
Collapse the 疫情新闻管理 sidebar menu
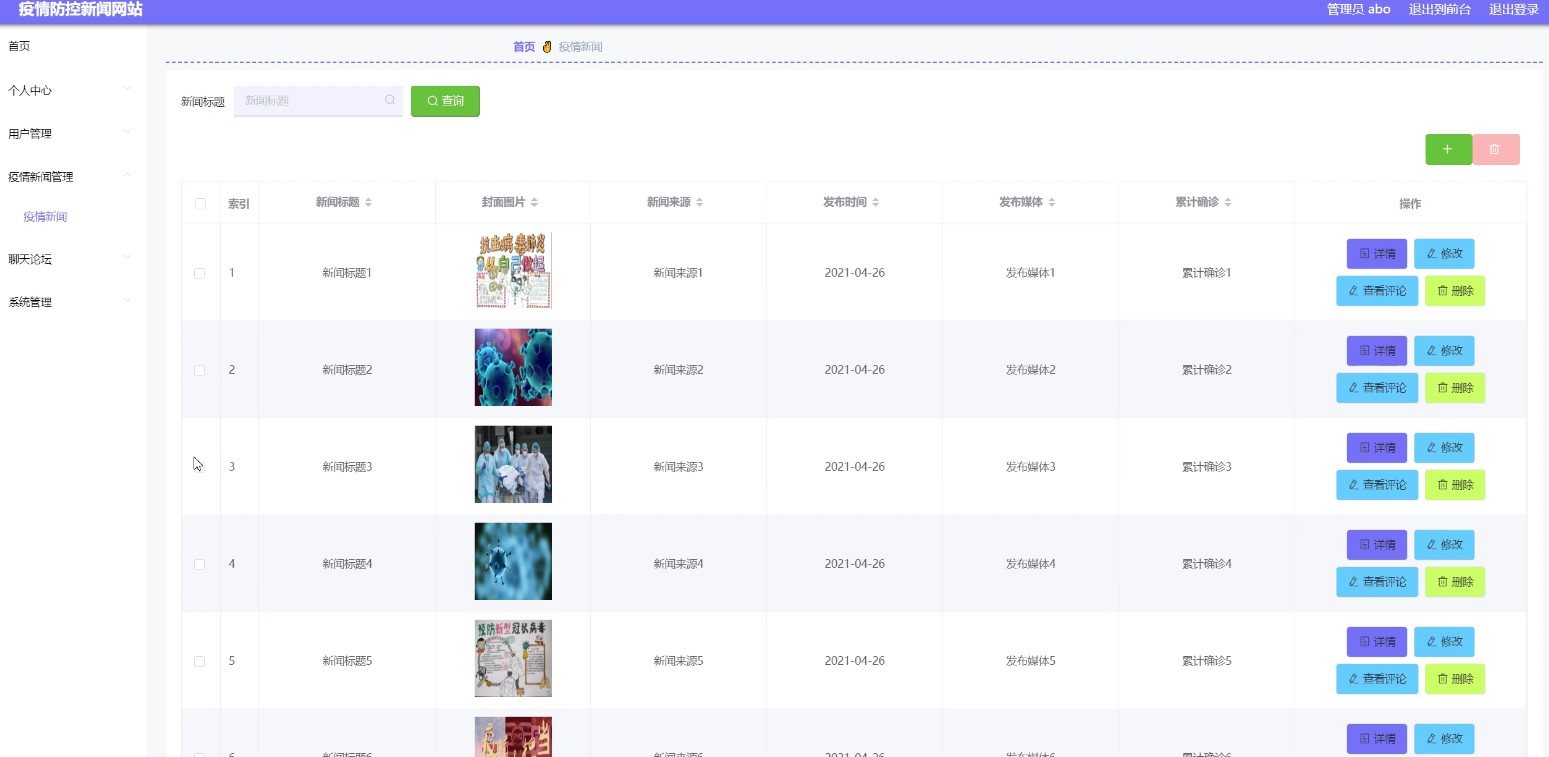[73, 176]
